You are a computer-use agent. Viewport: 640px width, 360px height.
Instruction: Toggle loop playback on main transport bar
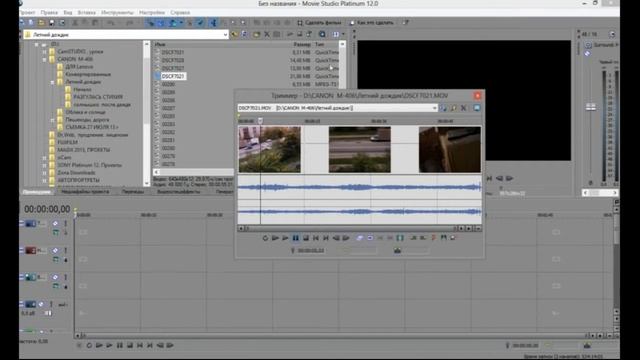point(89,345)
